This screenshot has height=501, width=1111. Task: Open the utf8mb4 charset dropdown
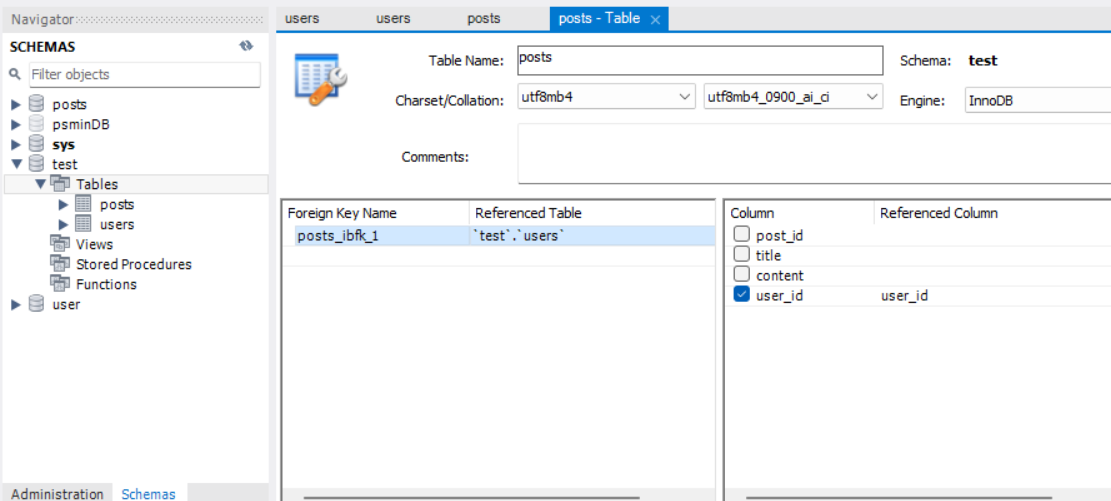point(607,96)
